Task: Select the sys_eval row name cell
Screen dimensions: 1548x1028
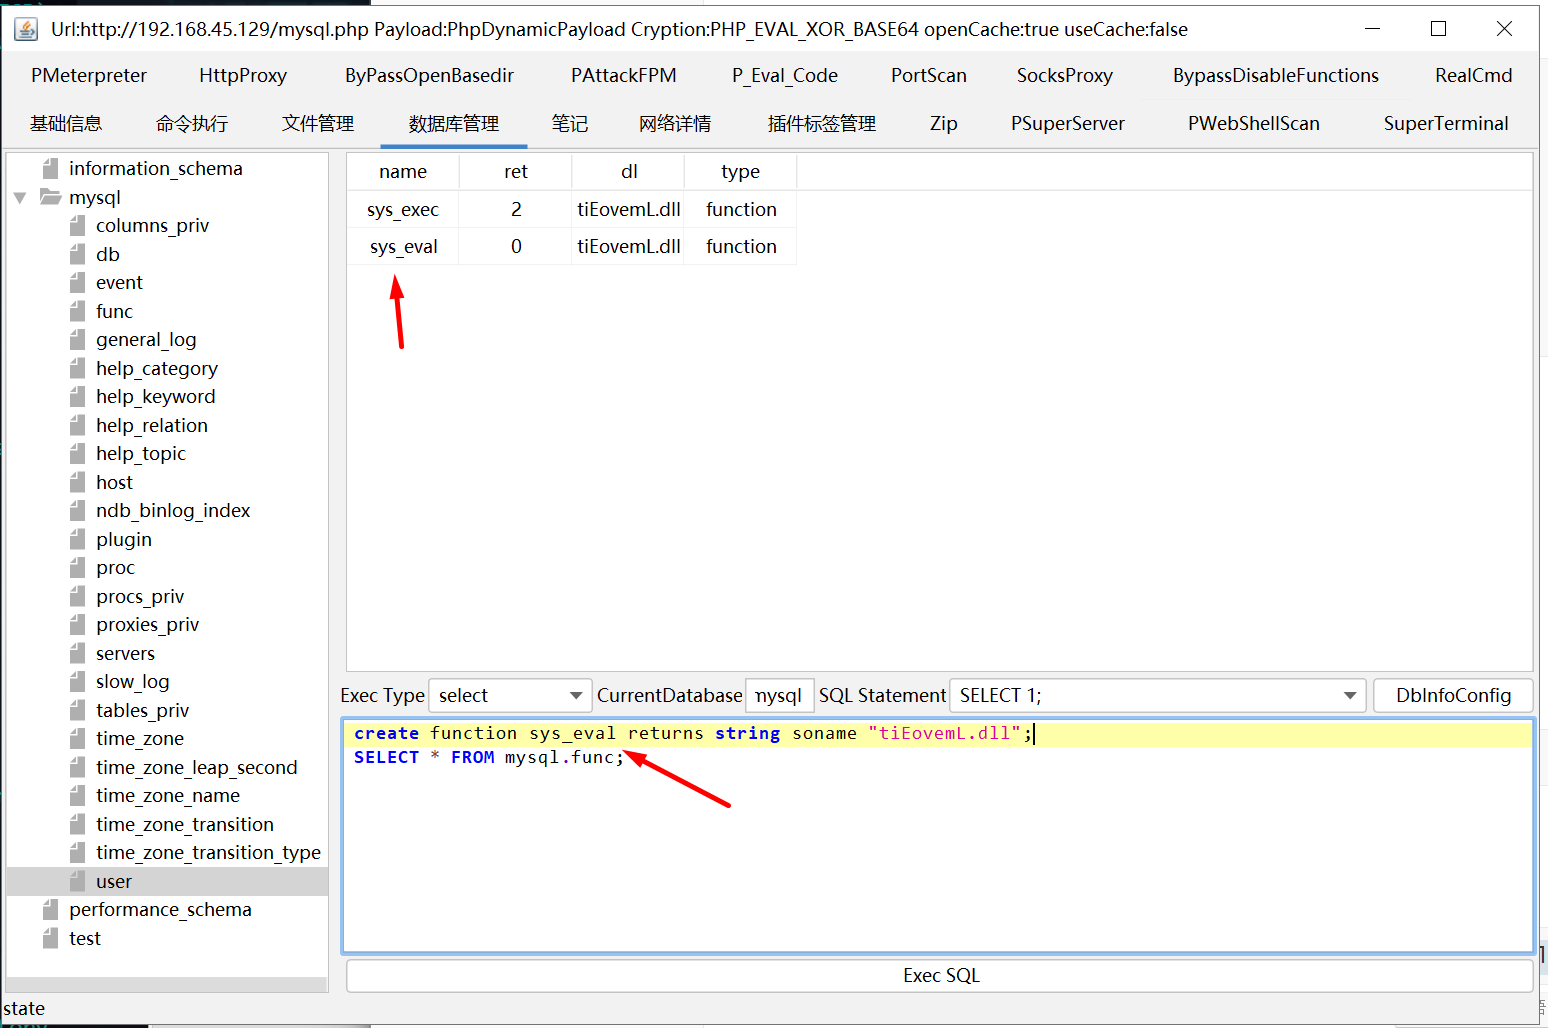Action: click(403, 246)
